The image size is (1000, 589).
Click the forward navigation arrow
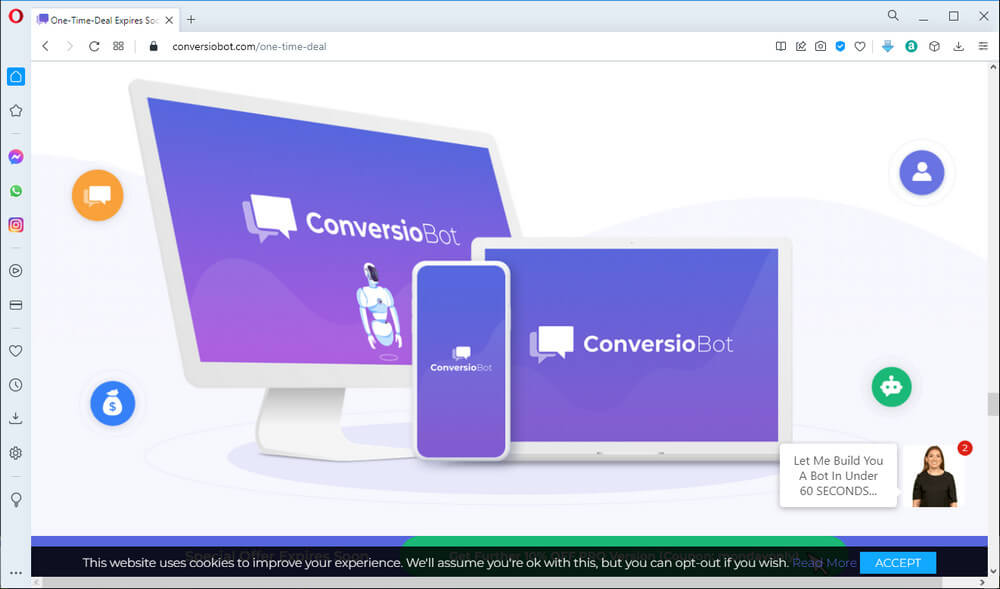point(70,46)
